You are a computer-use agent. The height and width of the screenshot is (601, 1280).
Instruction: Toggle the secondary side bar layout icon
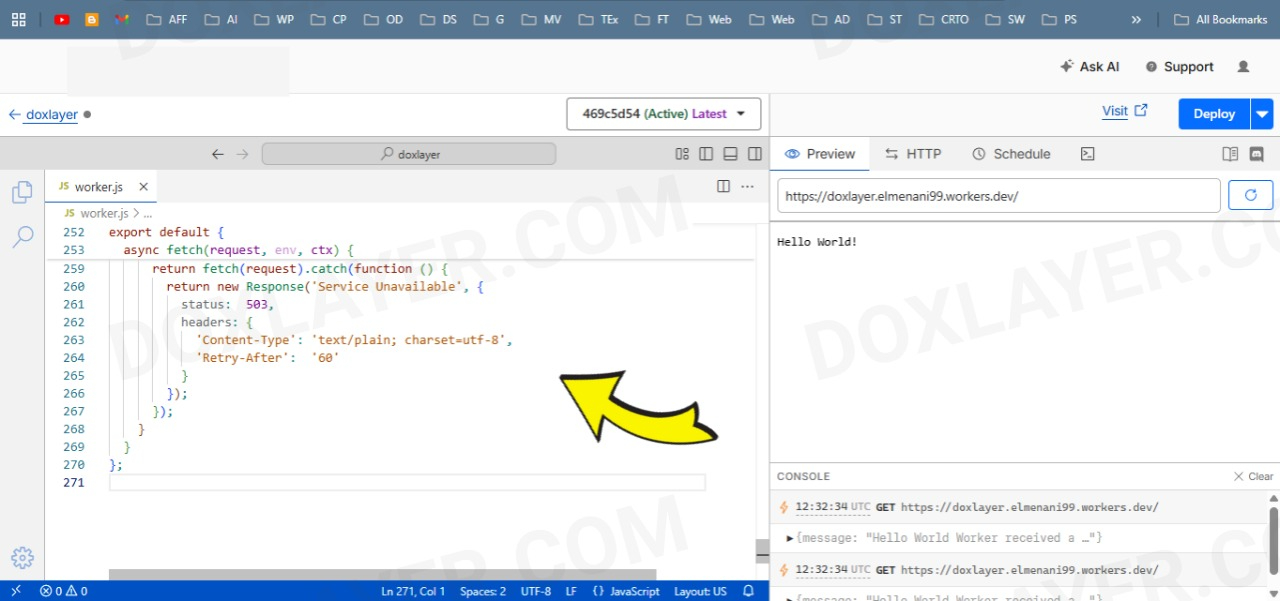(755, 154)
